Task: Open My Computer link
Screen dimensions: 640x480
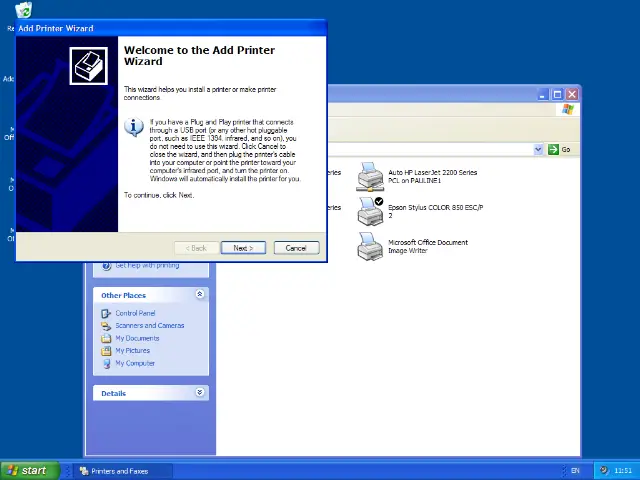Action: pyautogui.click(x=135, y=363)
